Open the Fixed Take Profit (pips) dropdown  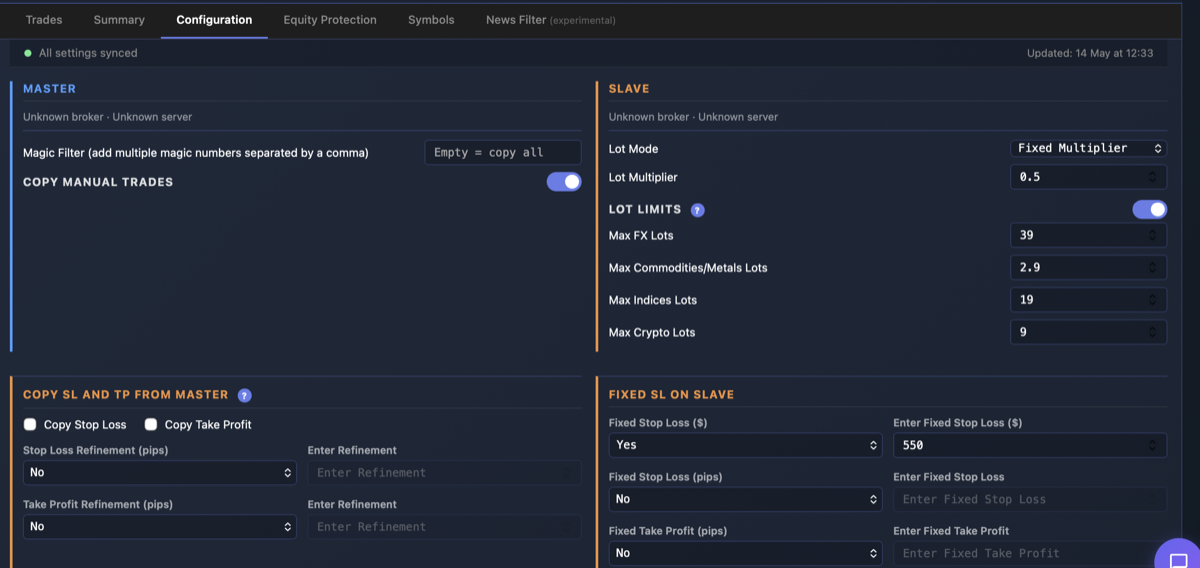pos(745,553)
